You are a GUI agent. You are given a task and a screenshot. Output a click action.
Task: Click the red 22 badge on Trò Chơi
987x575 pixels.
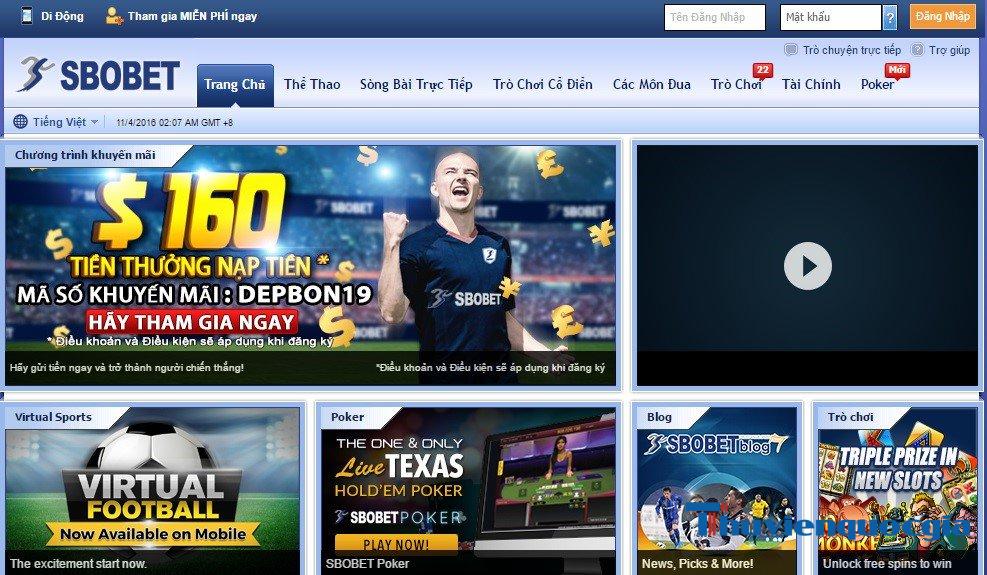coord(762,70)
